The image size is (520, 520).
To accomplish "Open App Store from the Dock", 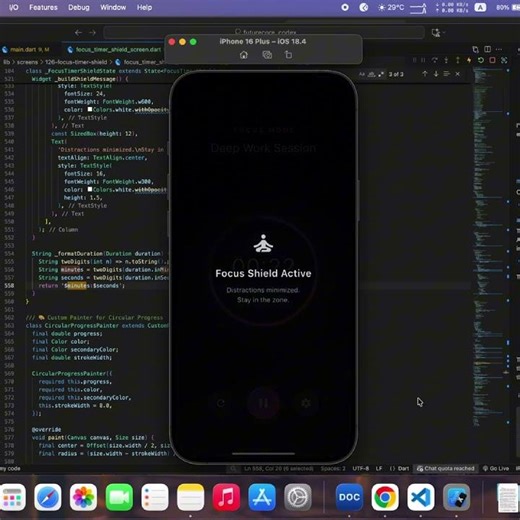I will (262, 497).
